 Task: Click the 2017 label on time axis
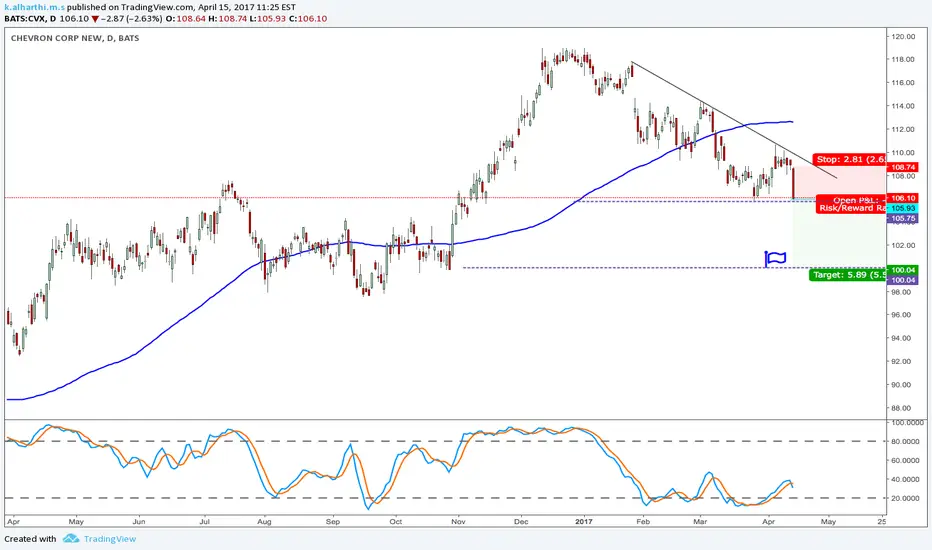(x=584, y=521)
